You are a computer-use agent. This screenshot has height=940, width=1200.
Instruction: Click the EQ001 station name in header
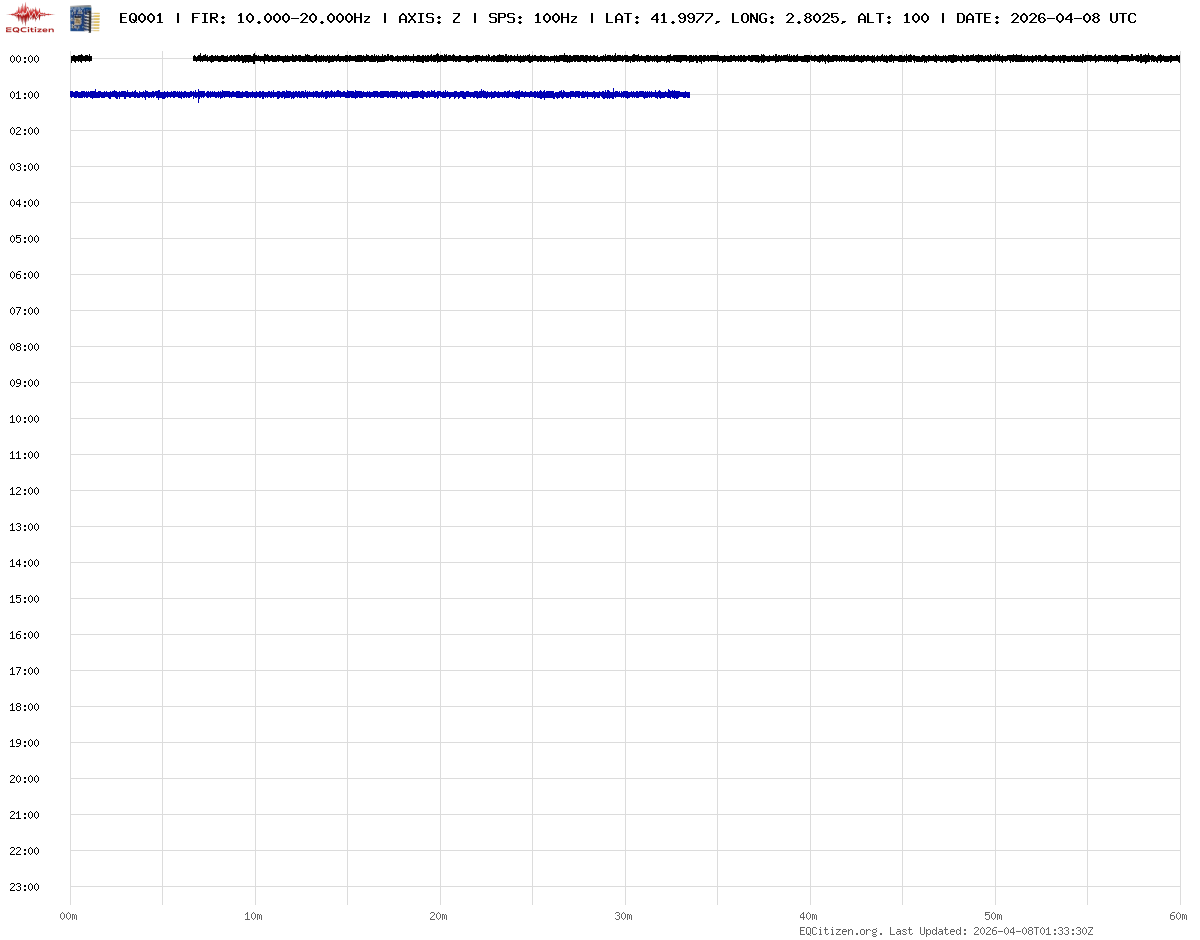pyautogui.click(x=141, y=18)
